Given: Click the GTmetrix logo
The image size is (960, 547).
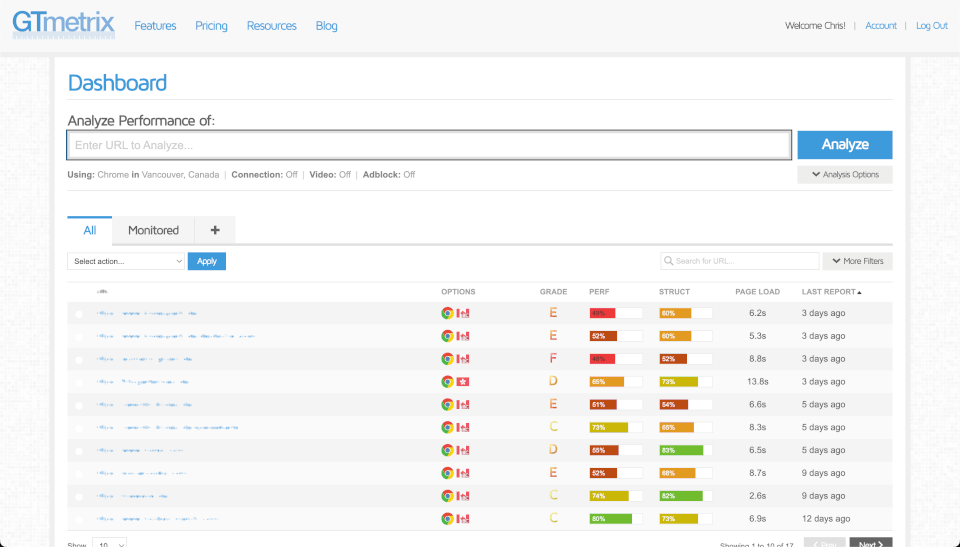Looking at the screenshot, I should (x=64, y=25).
